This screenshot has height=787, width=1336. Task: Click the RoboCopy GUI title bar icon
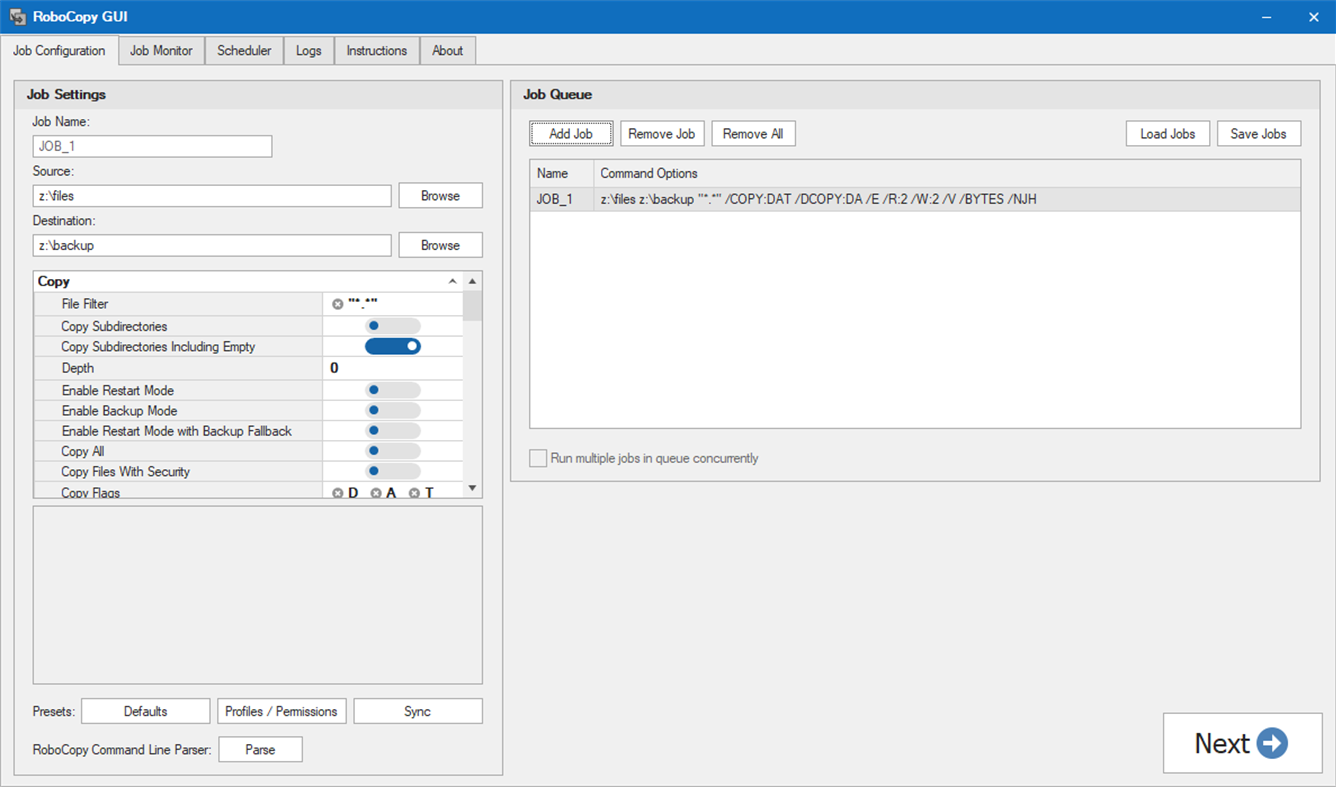pos(16,16)
